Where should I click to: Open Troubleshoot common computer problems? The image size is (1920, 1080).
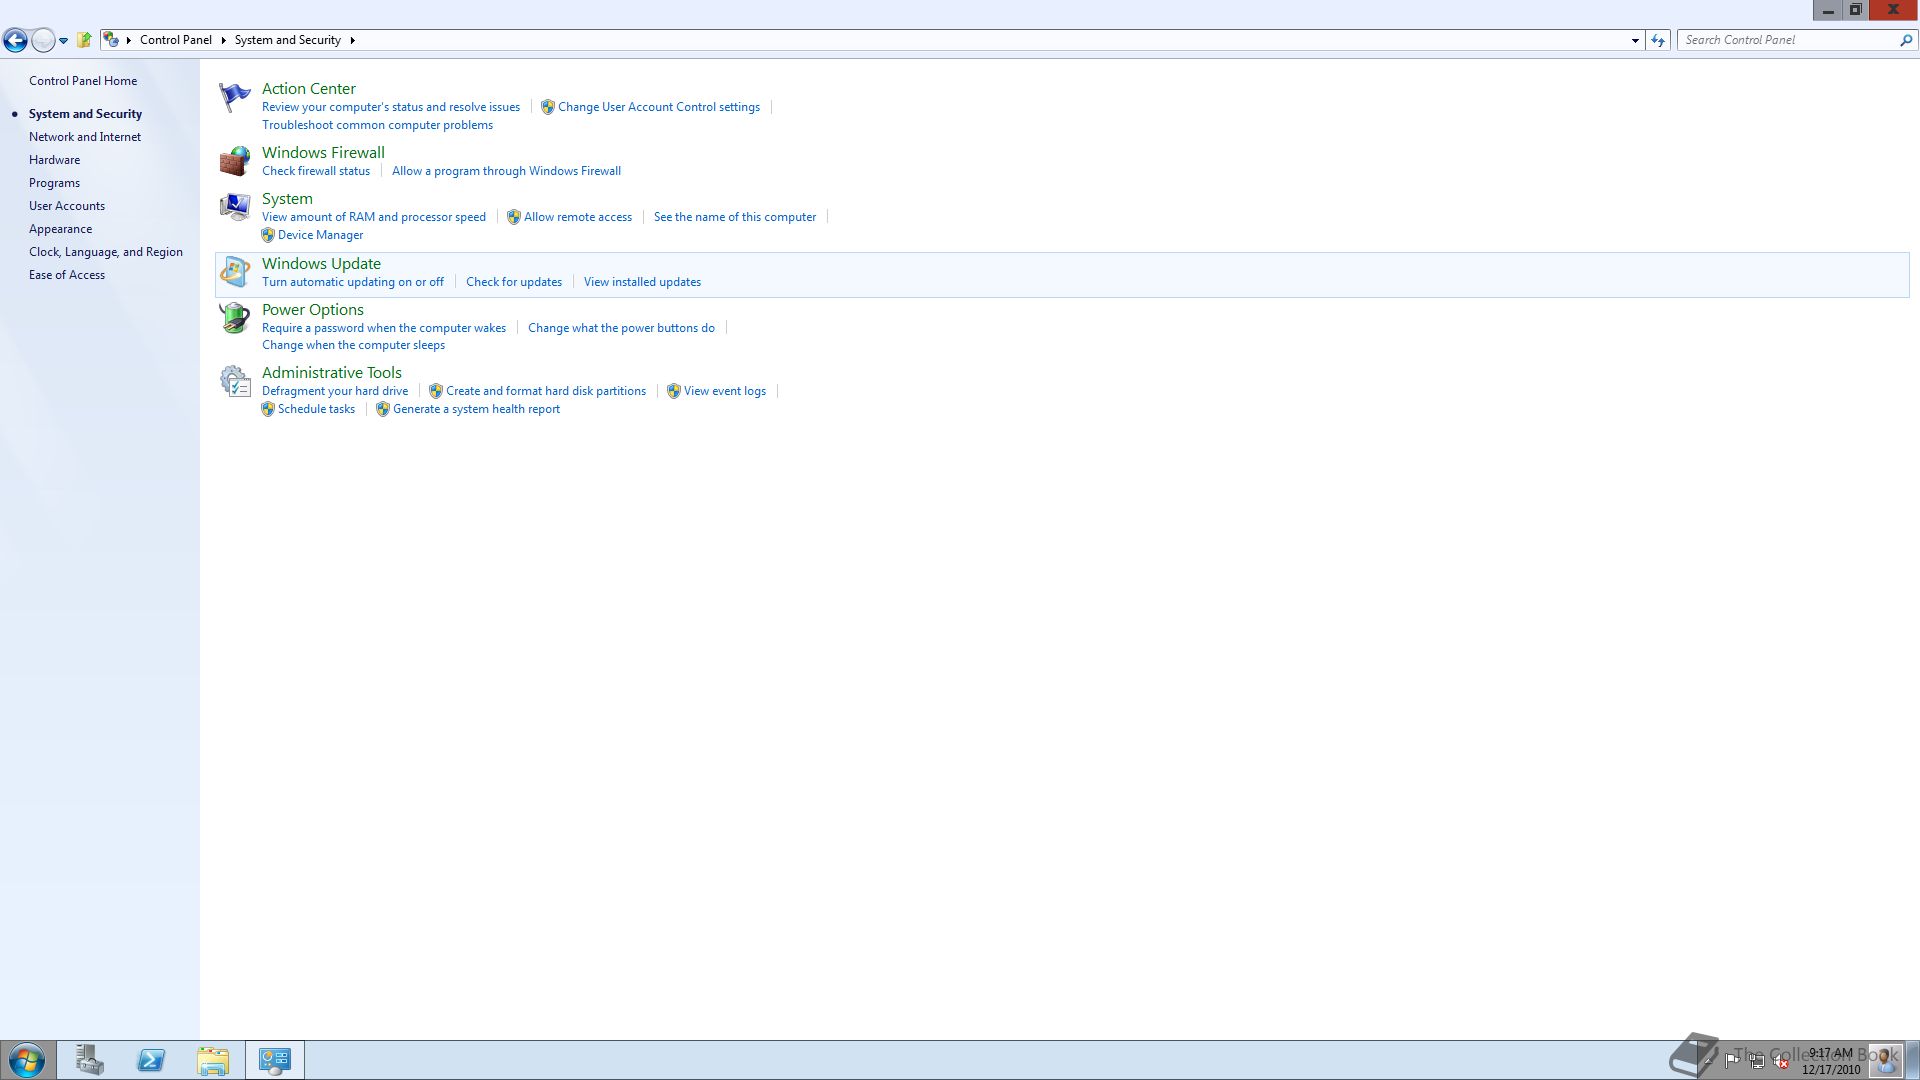point(377,125)
